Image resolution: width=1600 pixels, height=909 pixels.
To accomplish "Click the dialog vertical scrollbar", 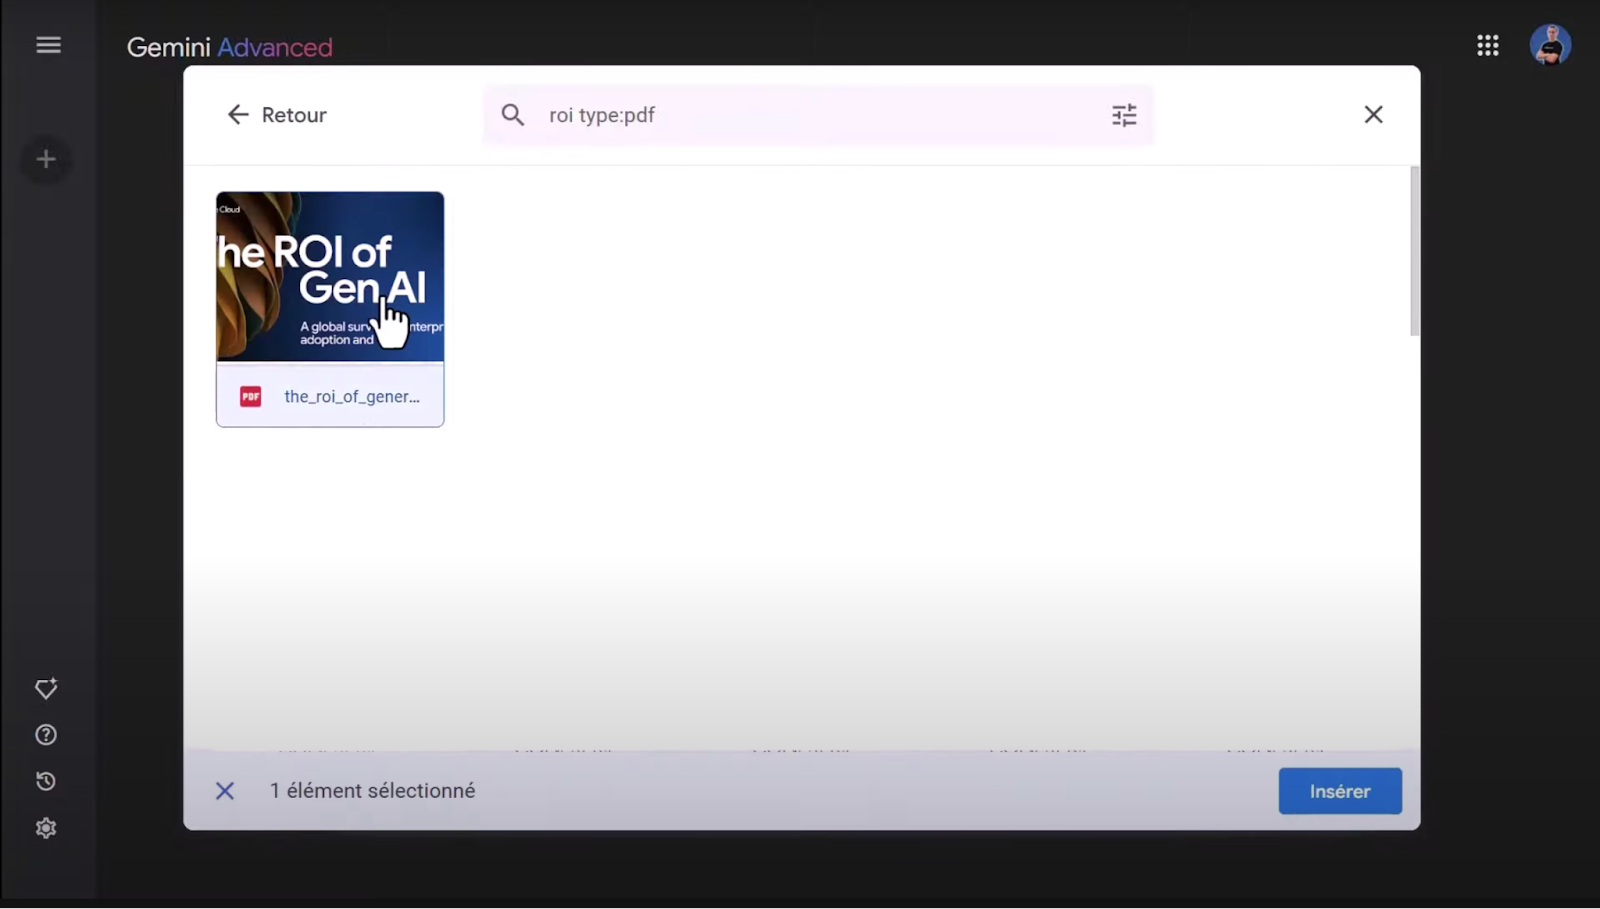I will [x=1414, y=252].
